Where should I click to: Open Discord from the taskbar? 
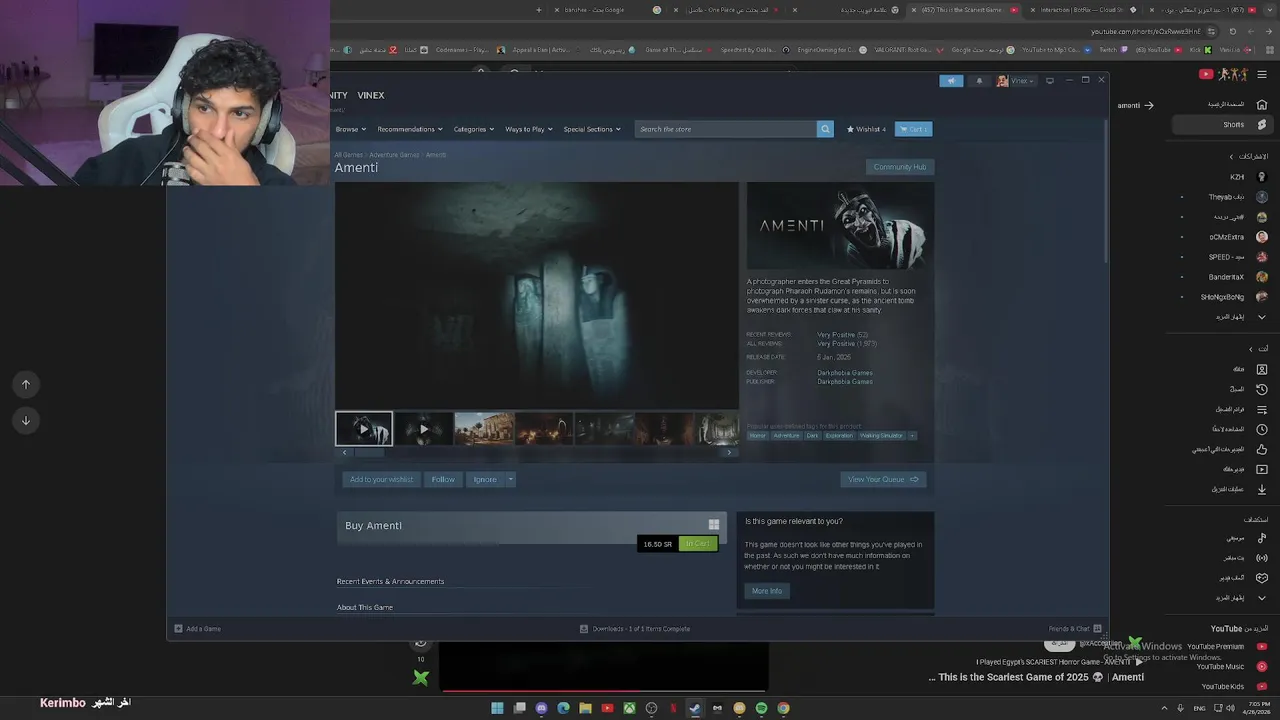point(541,708)
